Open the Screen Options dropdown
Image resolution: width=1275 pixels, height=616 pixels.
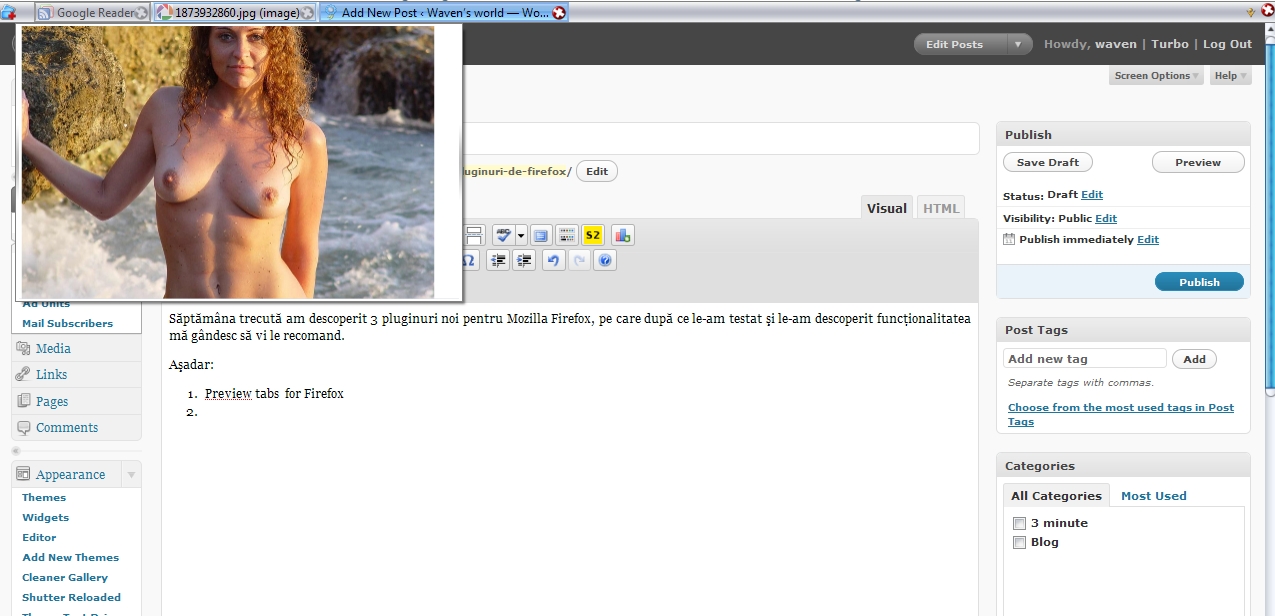(1156, 76)
